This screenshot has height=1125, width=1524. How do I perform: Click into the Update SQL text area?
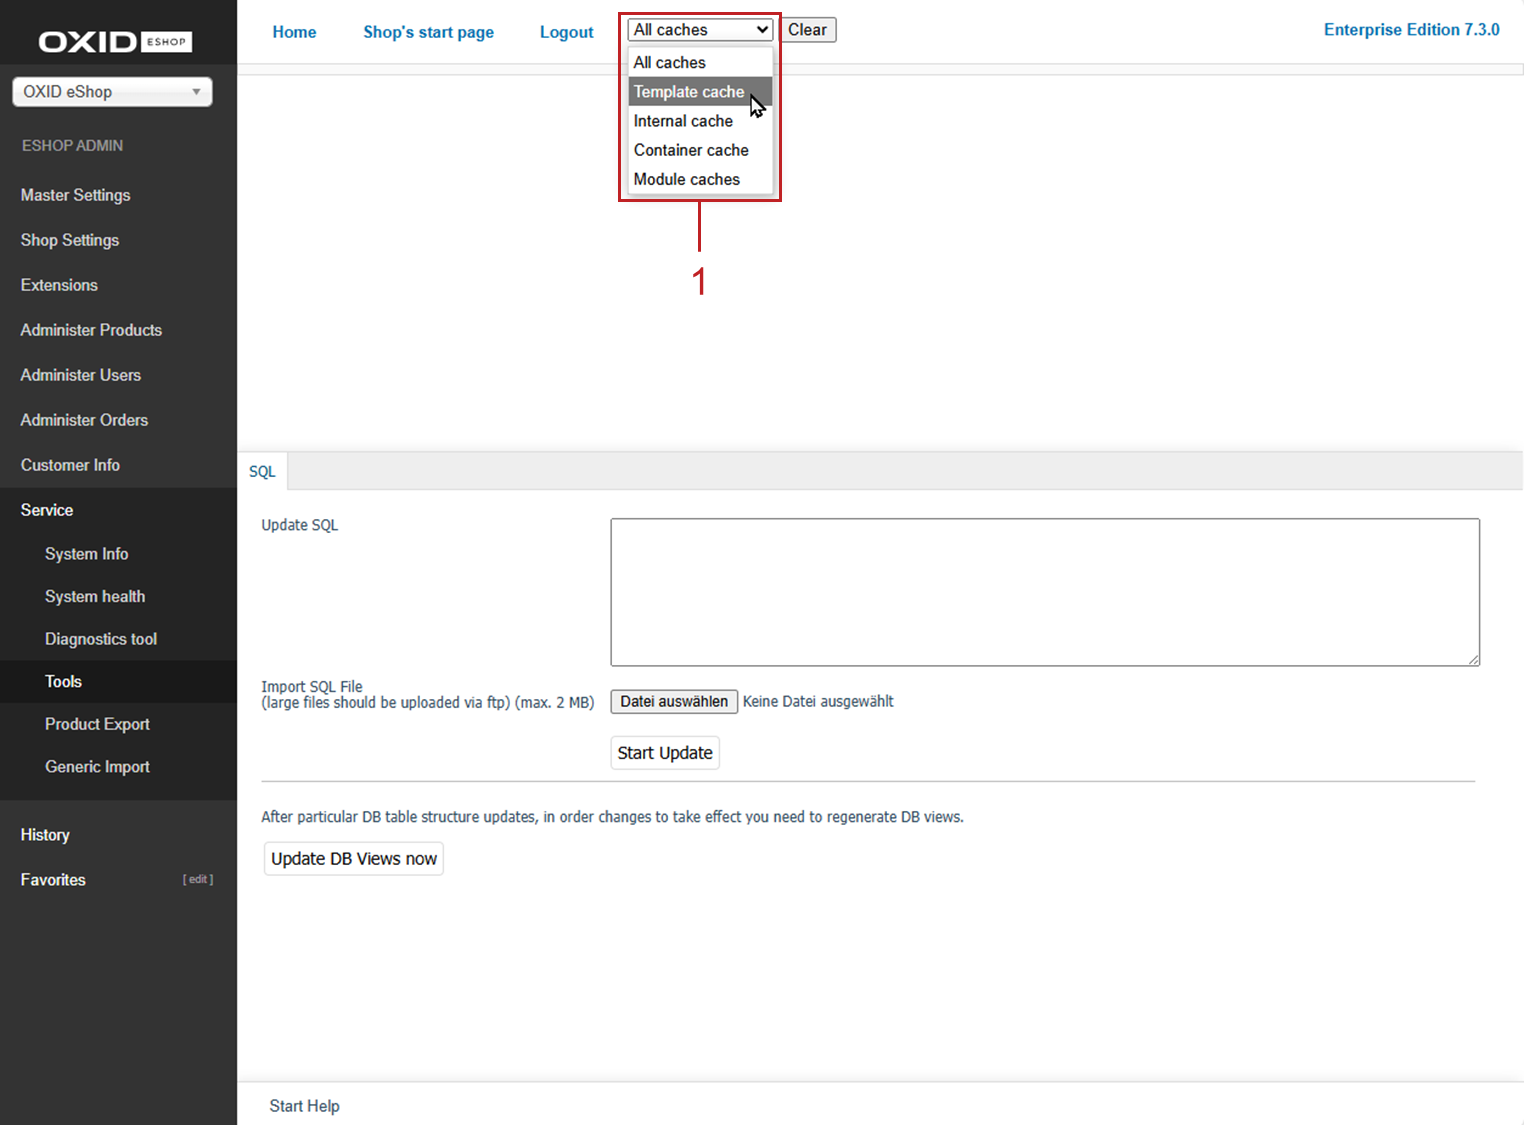(x=1045, y=592)
